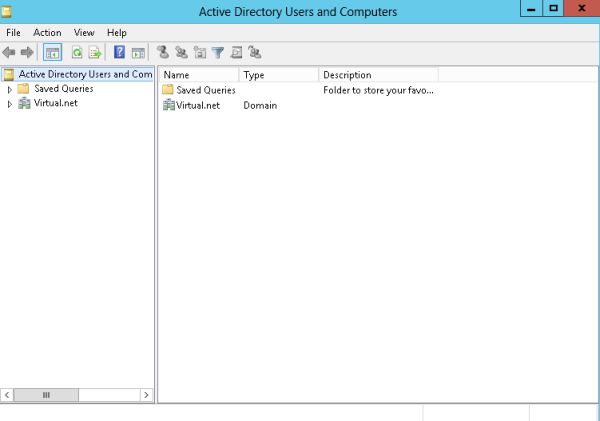Sort by the Type column header
The image size is (600, 421).
coord(279,75)
